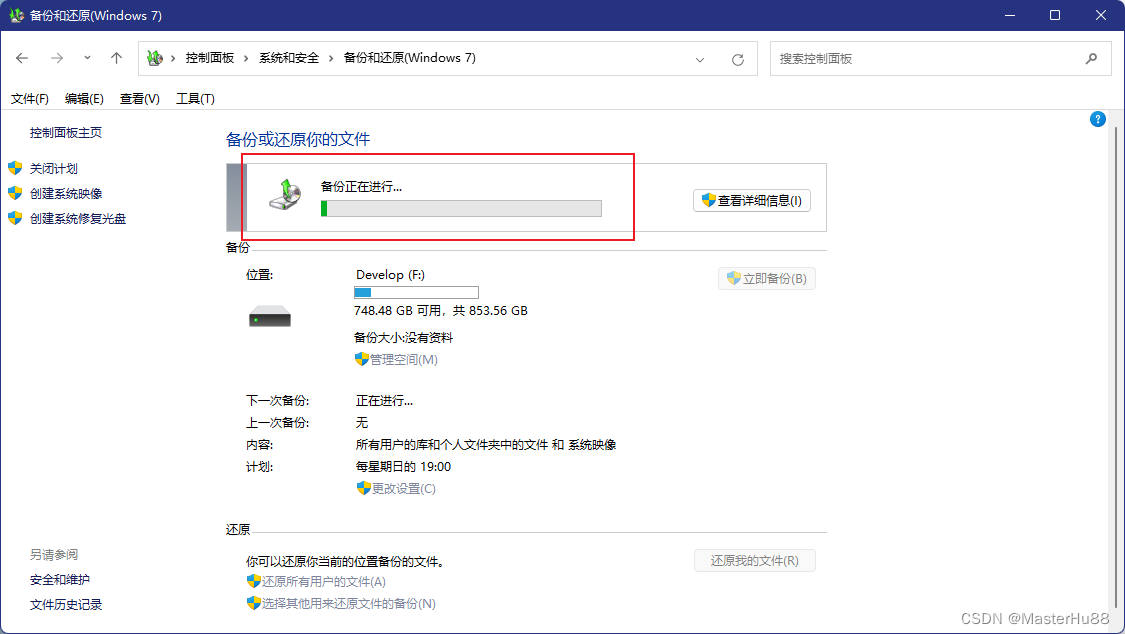This screenshot has width=1125, height=634.
Task: Click the shield icon beside 创建系统映像
Action: point(15,194)
